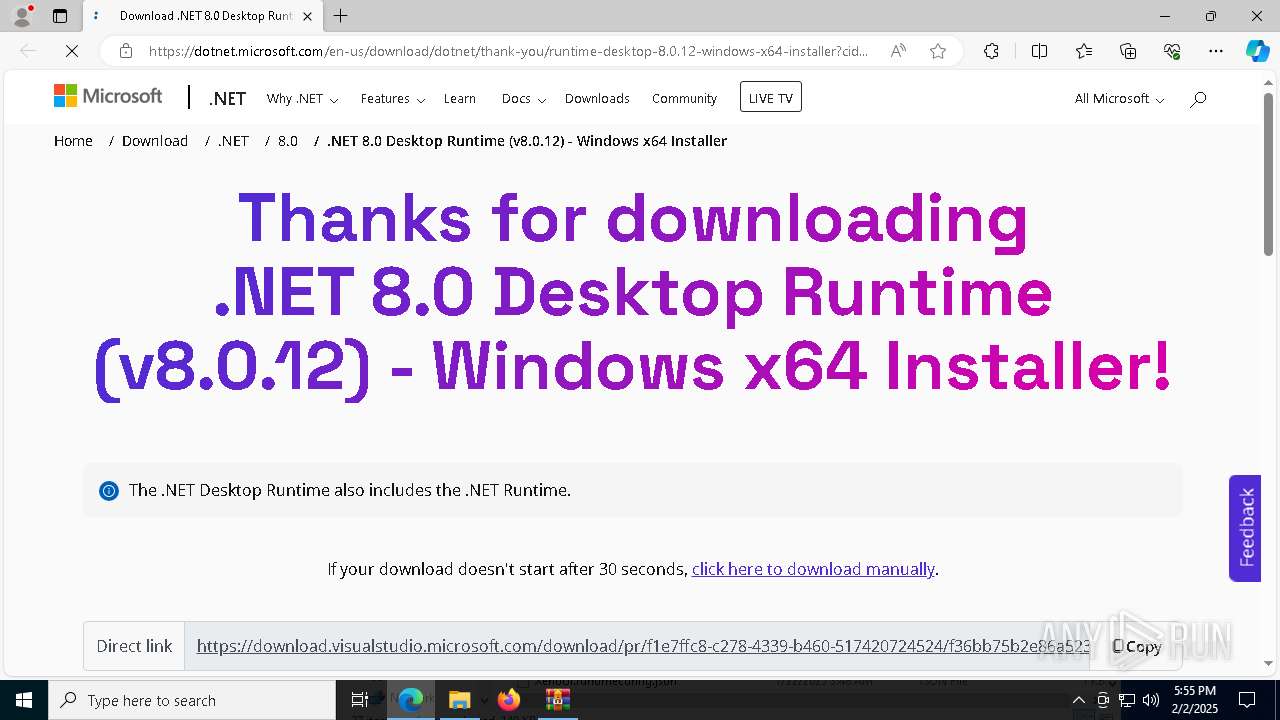Go to Download breadcrumb
1280x720 pixels.
pos(155,141)
